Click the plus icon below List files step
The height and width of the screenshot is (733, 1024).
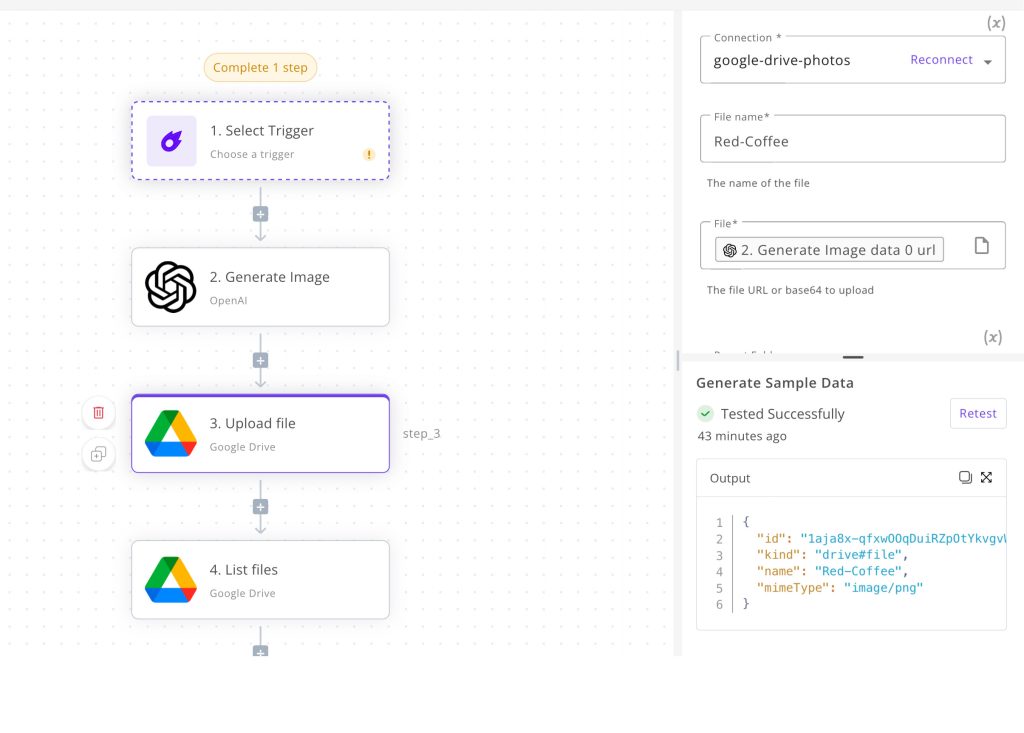(260, 649)
